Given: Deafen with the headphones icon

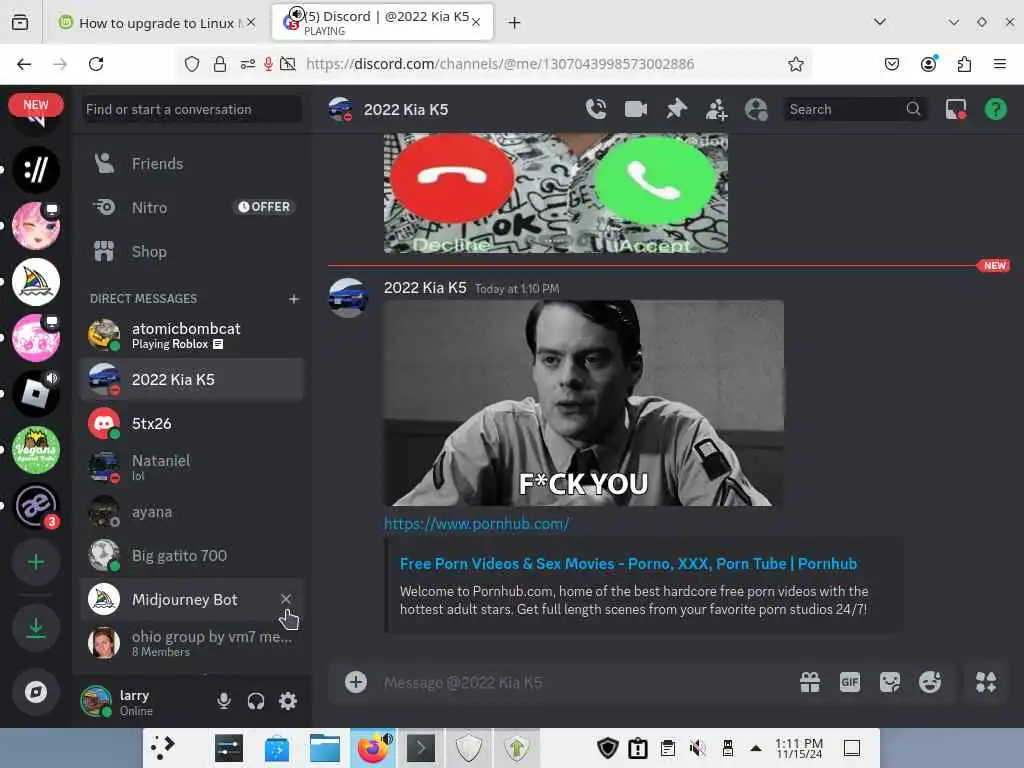Looking at the screenshot, I should click(x=256, y=701).
